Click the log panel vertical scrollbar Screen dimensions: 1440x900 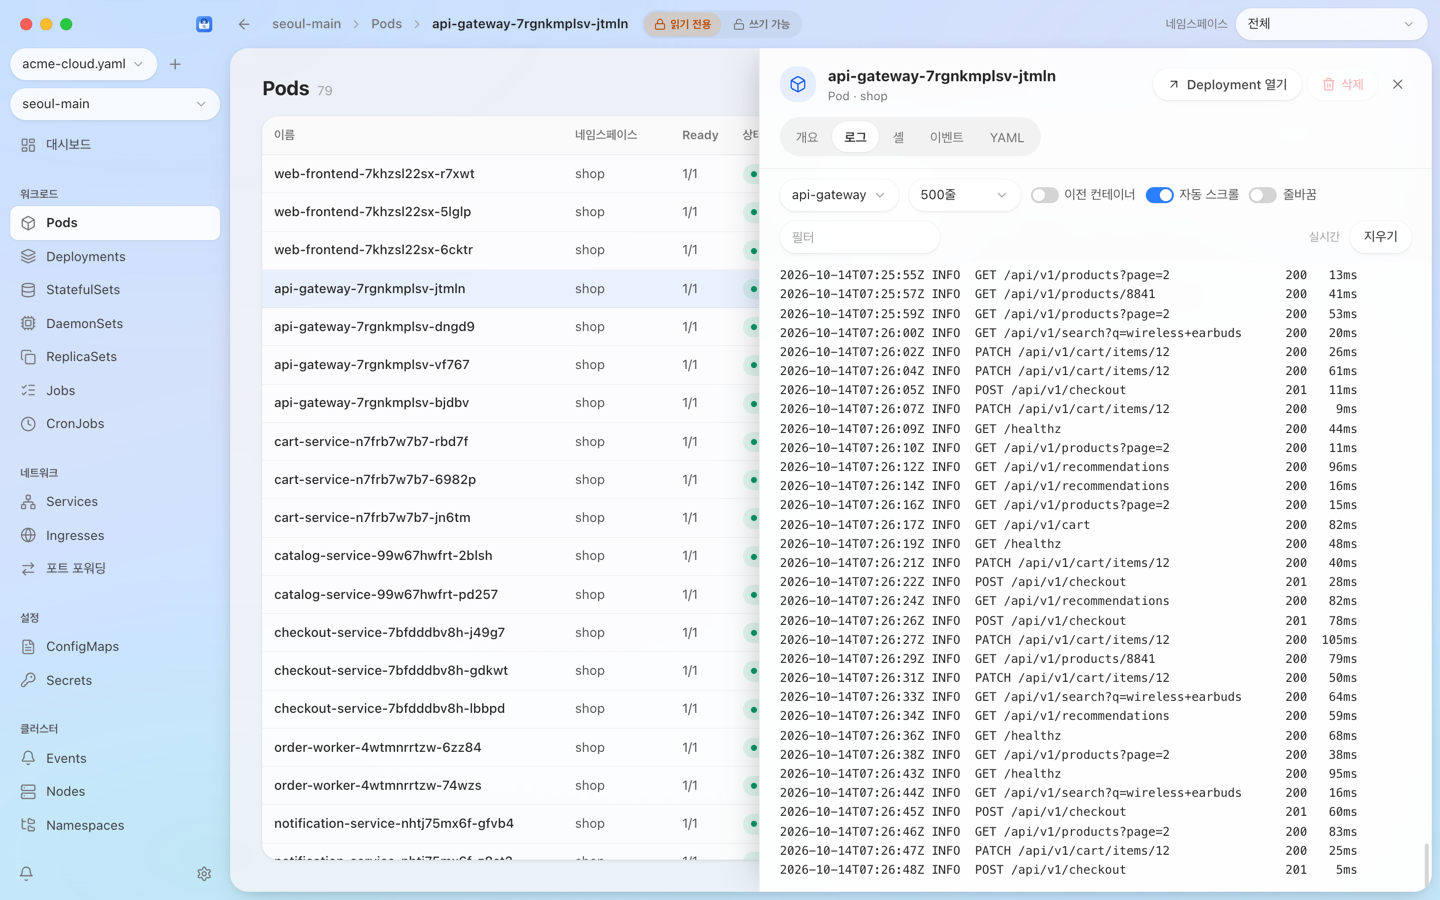pos(1426,864)
